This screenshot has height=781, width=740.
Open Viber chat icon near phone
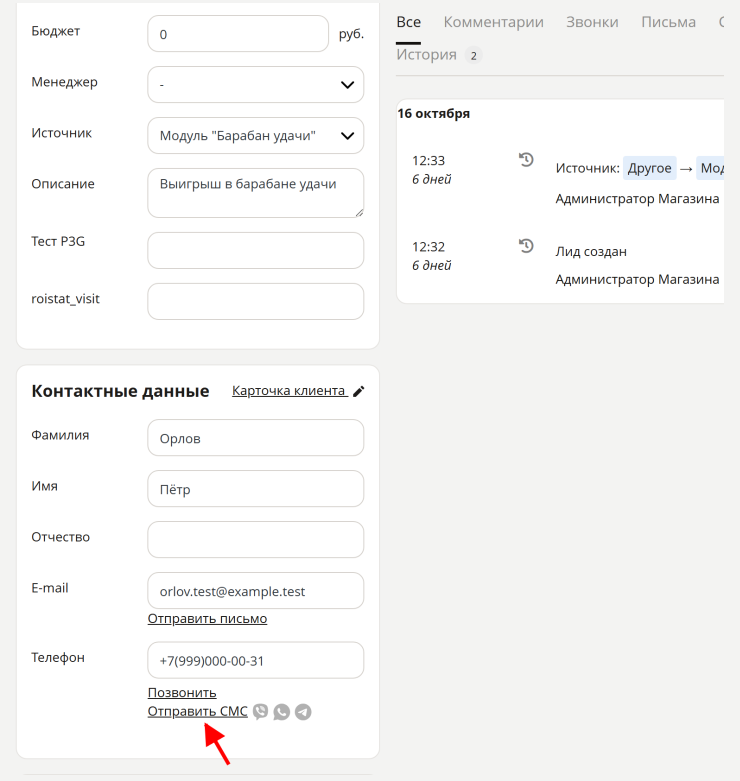[x=260, y=712]
